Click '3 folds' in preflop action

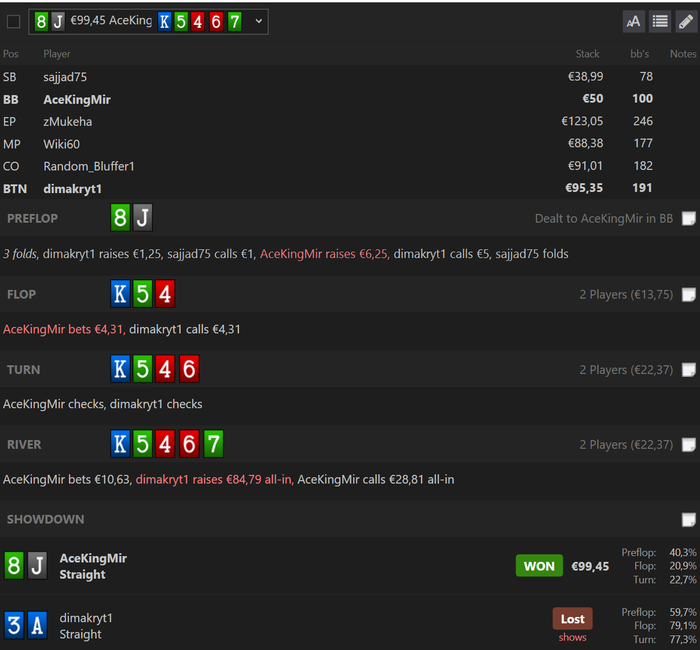21,254
